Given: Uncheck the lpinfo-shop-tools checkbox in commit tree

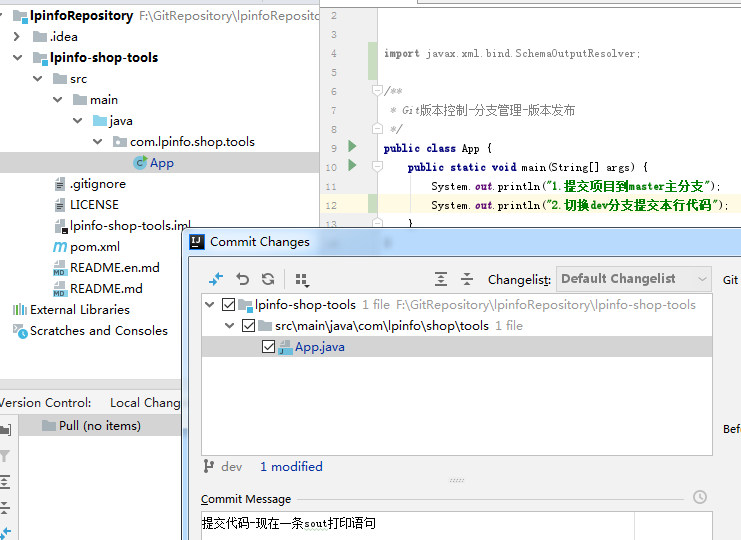Looking at the screenshot, I should point(229,305).
